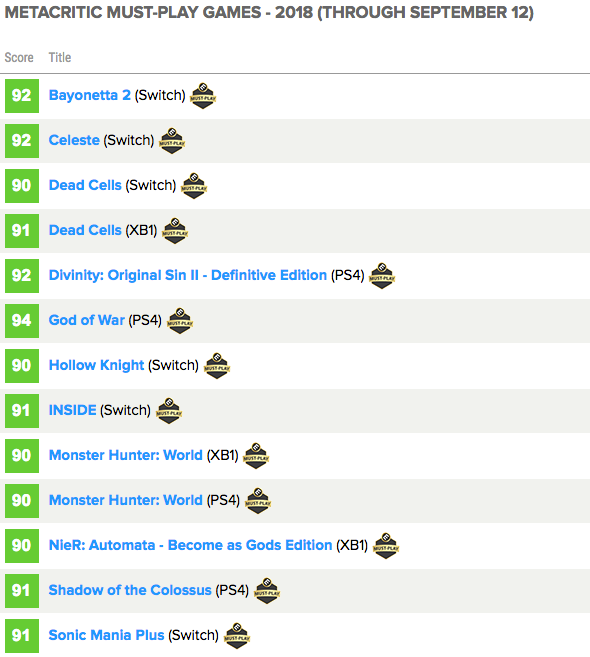Viewport: 590px width, 657px height.
Task: Click the Metacritic Must-Play Games 2018 heading
Action: [x=269, y=13]
